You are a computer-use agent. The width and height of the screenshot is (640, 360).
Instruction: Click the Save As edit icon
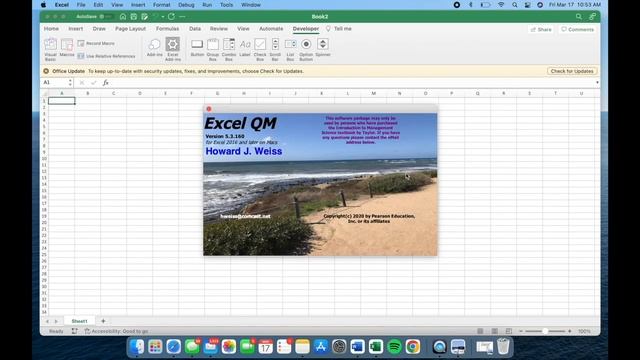pyautogui.click(x=144, y=16)
